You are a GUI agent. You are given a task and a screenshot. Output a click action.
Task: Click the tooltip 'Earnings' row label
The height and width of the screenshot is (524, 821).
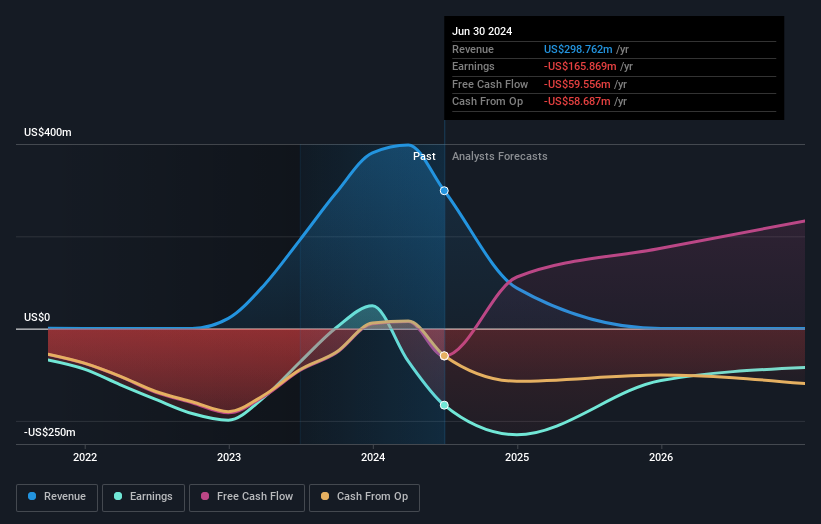click(x=473, y=66)
